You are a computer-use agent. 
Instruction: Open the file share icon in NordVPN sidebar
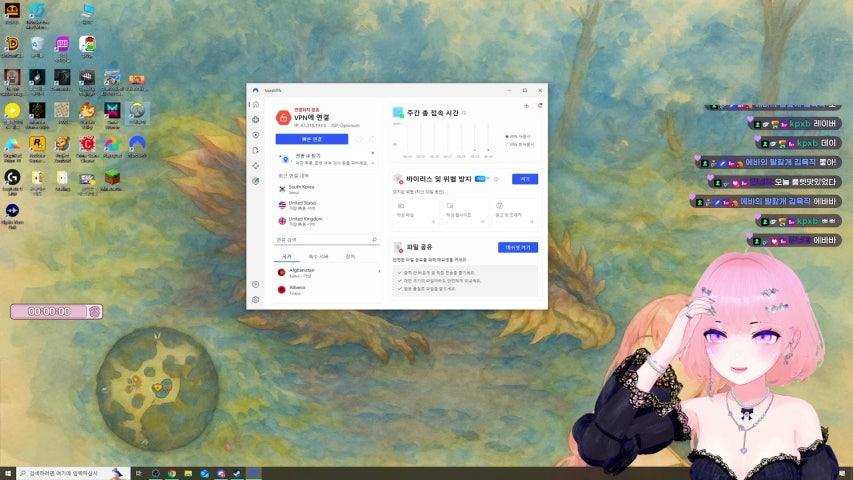(256, 150)
